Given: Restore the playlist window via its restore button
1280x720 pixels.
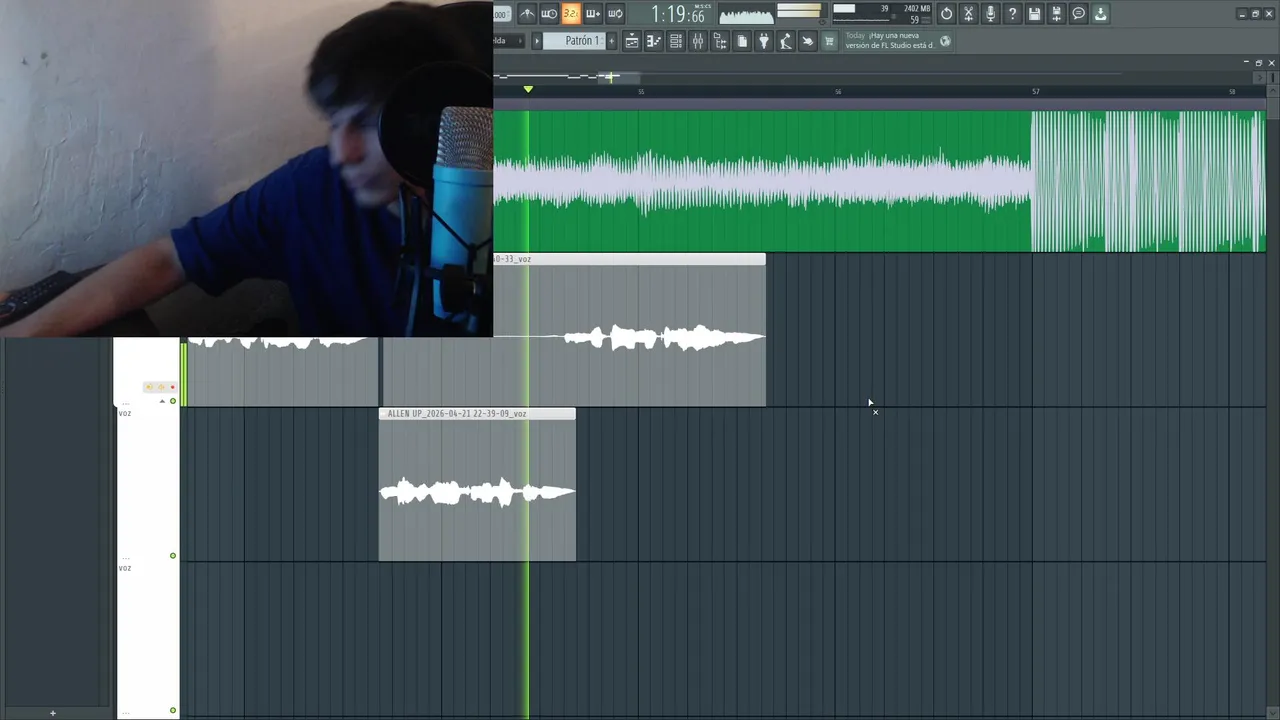Looking at the screenshot, I should [x=1259, y=63].
